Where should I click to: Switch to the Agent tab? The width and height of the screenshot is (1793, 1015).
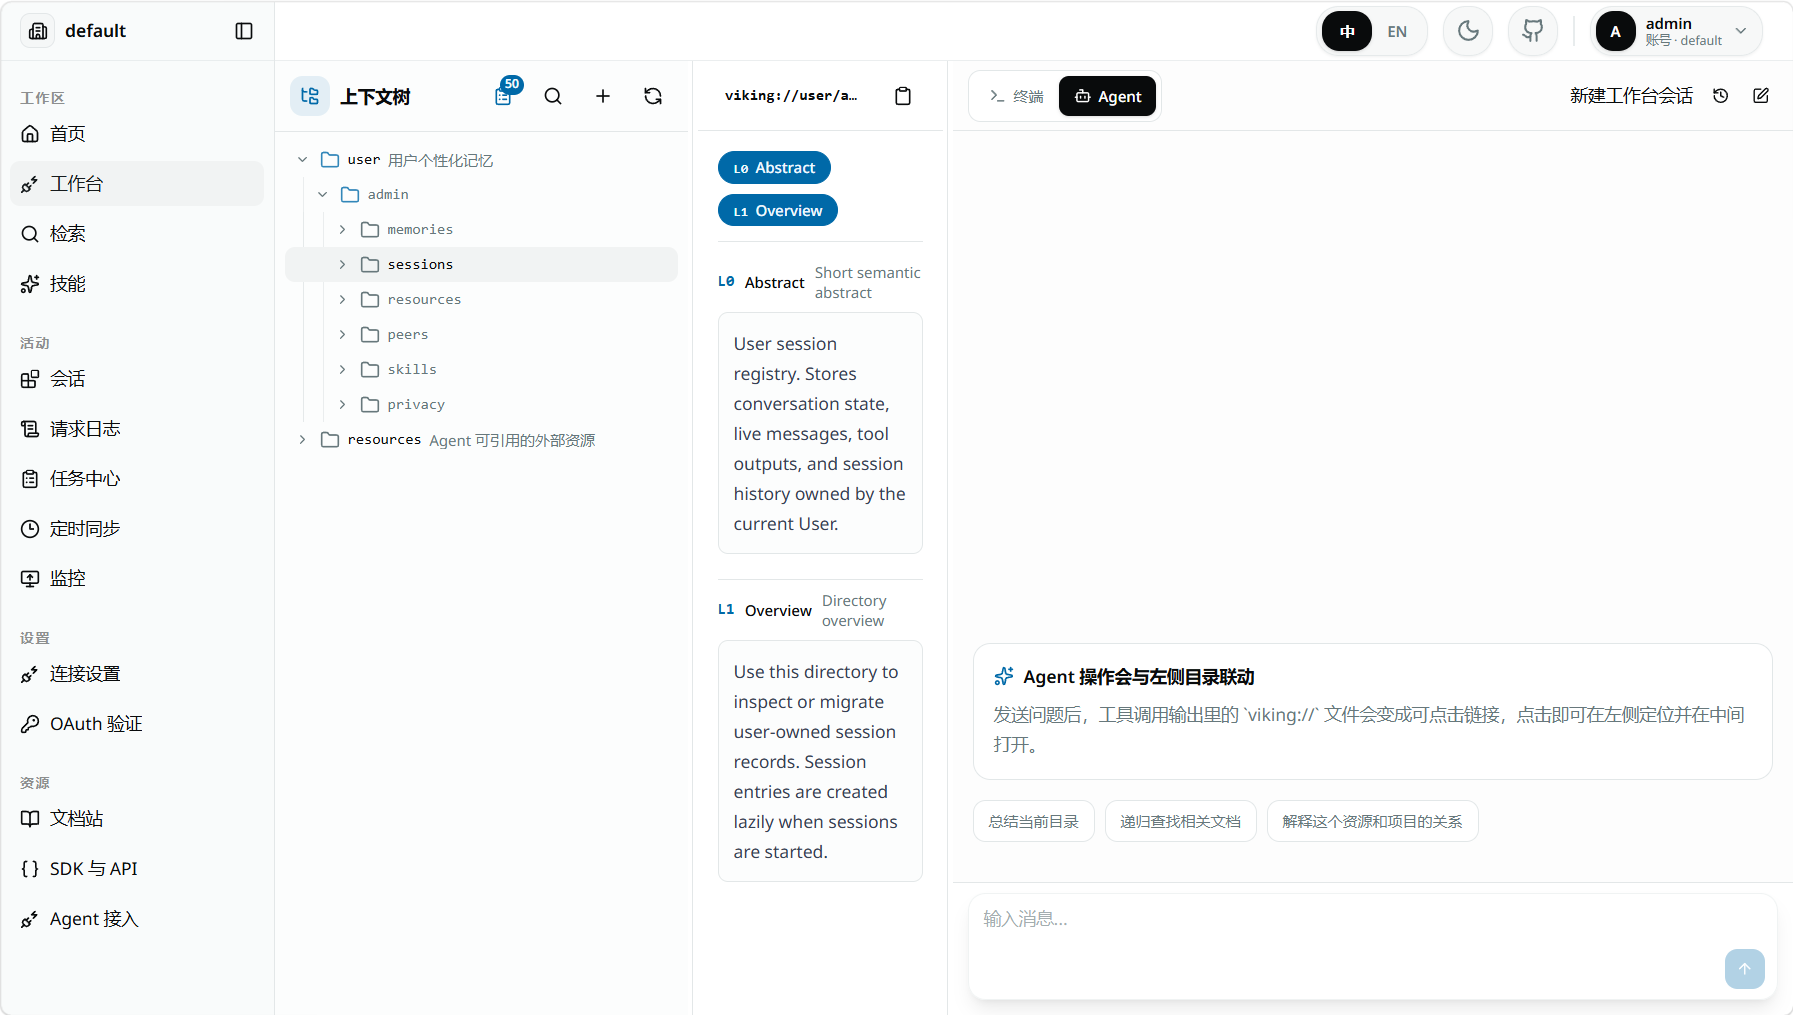(1107, 96)
